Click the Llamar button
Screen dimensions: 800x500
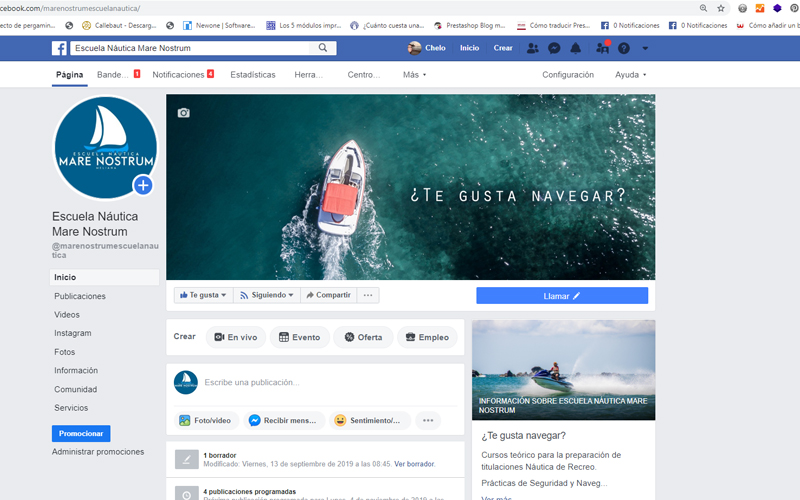tap(562, 296)
